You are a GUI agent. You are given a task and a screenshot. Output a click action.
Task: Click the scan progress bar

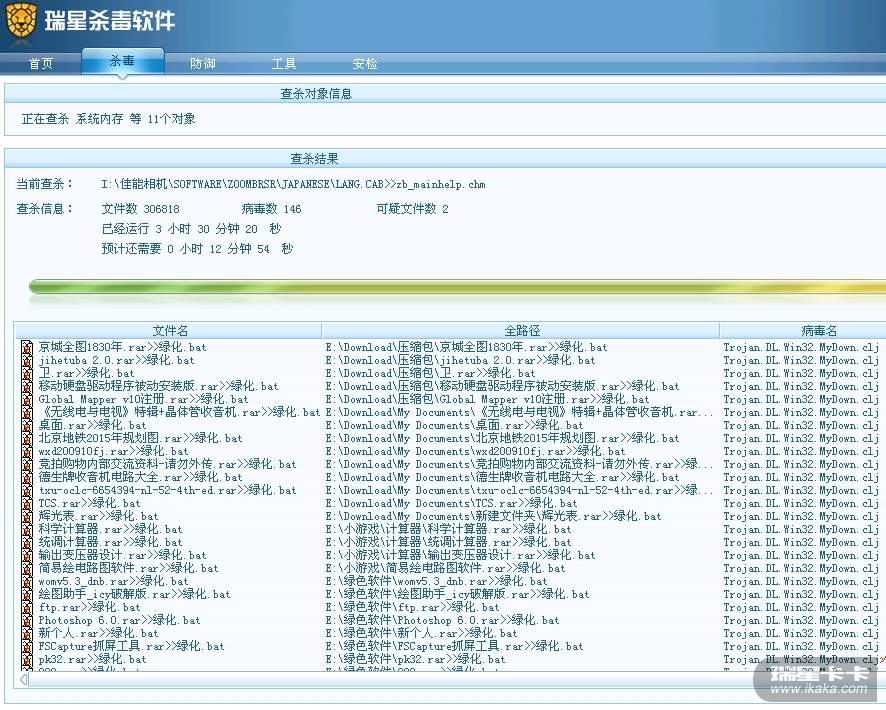pyautogui.click(x=457, y=288)
